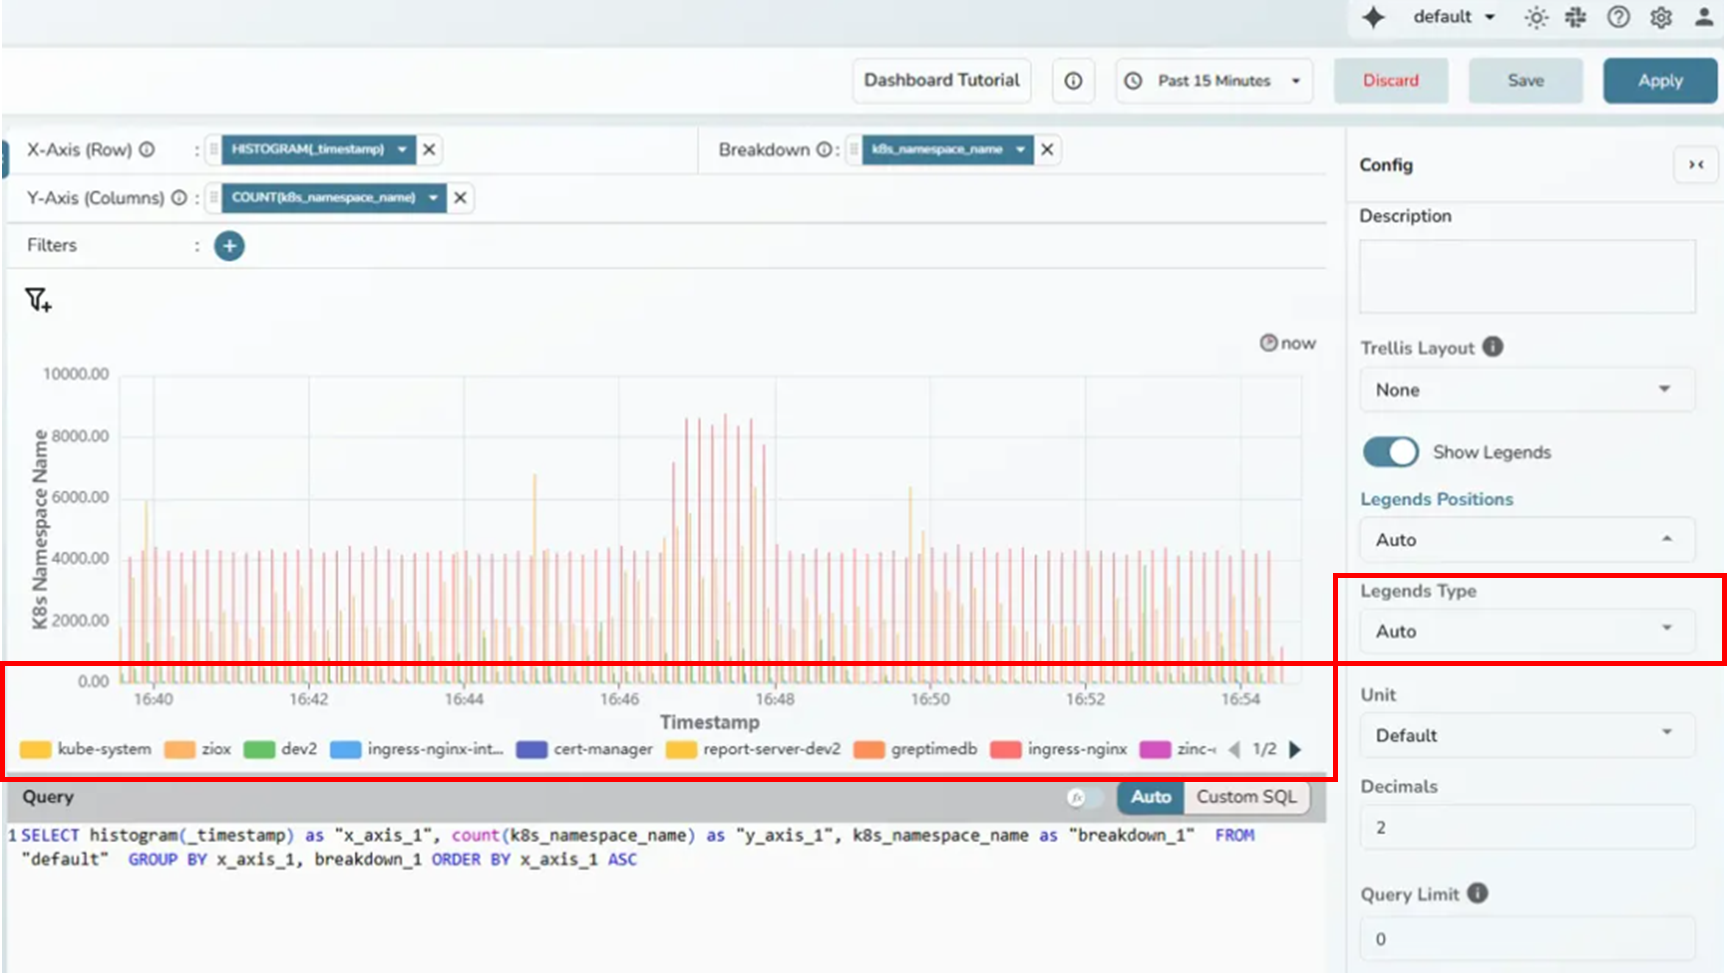Click the info icon beside Dashboard Tutorial

point(1073,80)
